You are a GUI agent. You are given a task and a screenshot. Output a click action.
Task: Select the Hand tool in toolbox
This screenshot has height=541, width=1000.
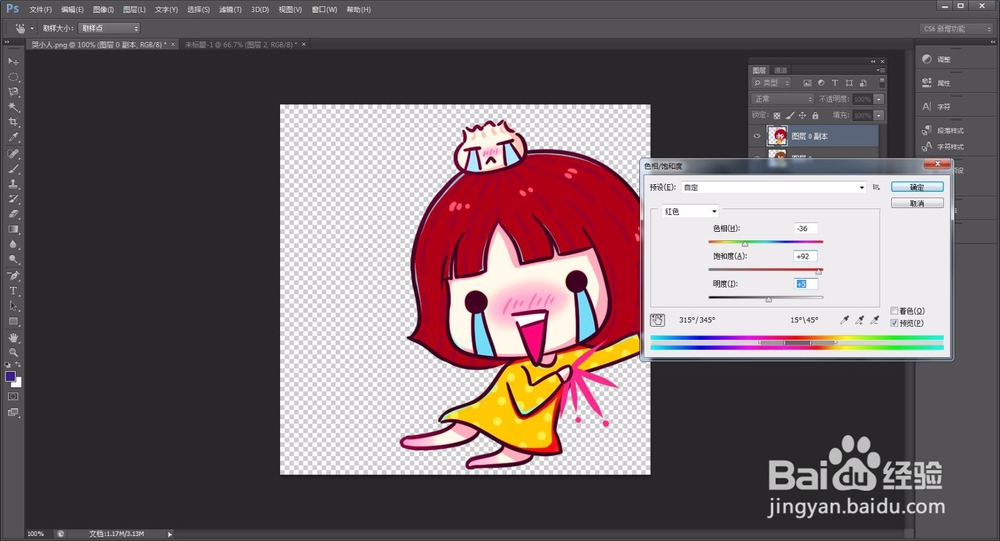pos(13,337)
